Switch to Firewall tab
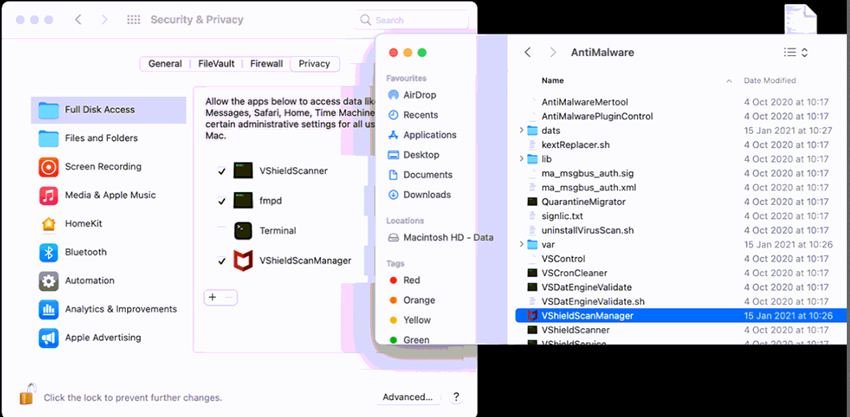Image resolution: width=850 pixels, height=417 pixels. coord(266,64)
